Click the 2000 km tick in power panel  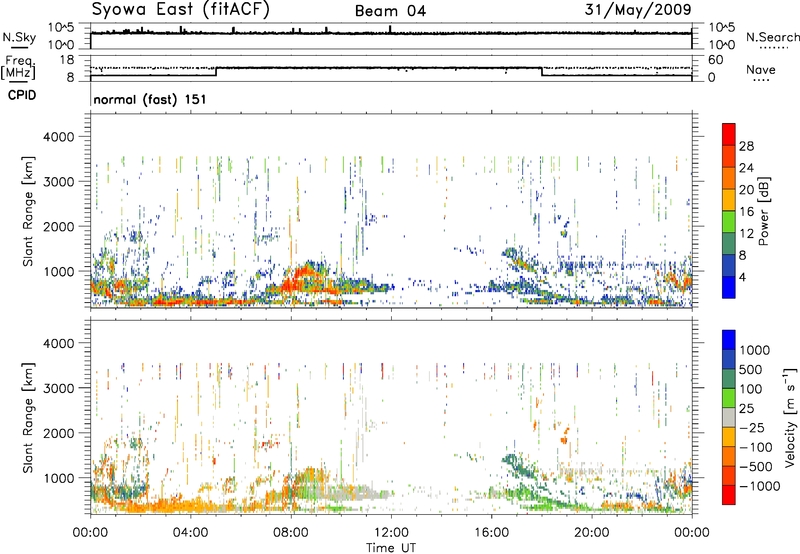[x=58, y=226]
